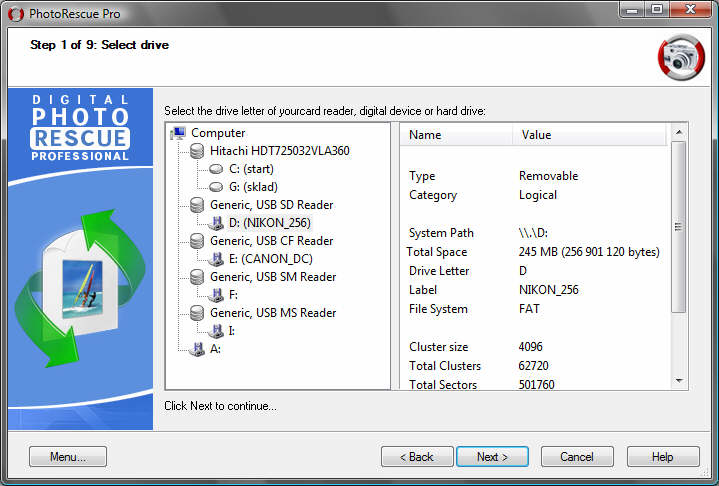Viewport: 719px width, 486px height.
Task: Click the camera lifebuoy icon in the header
Action: [x=681, y=58]
